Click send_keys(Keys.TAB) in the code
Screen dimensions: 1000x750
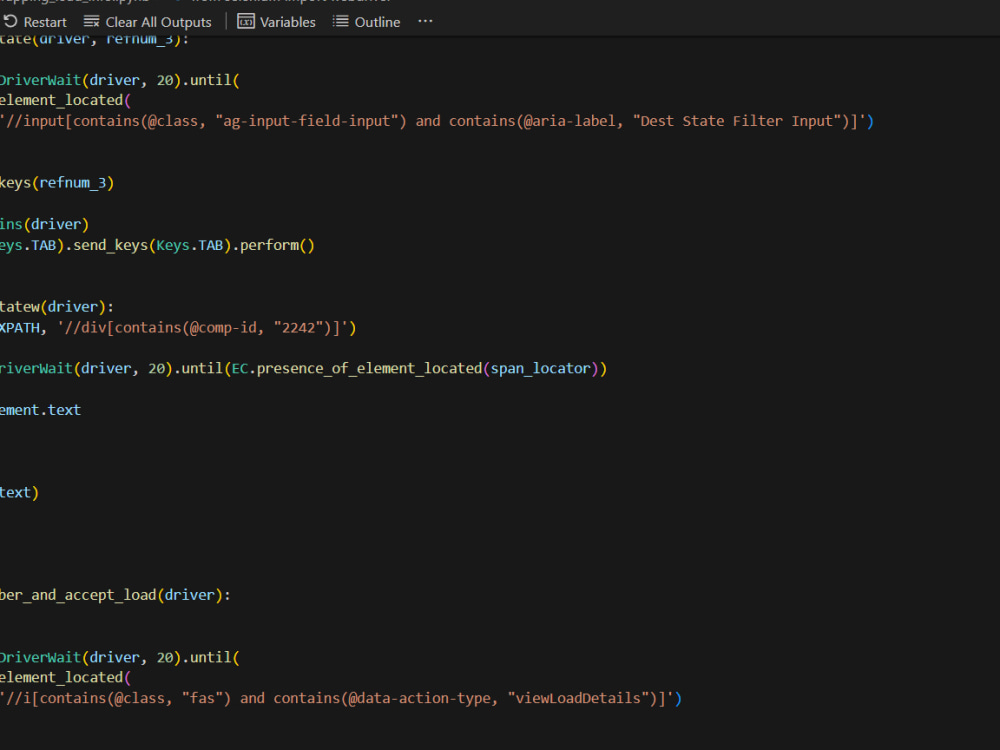(152, 245)
